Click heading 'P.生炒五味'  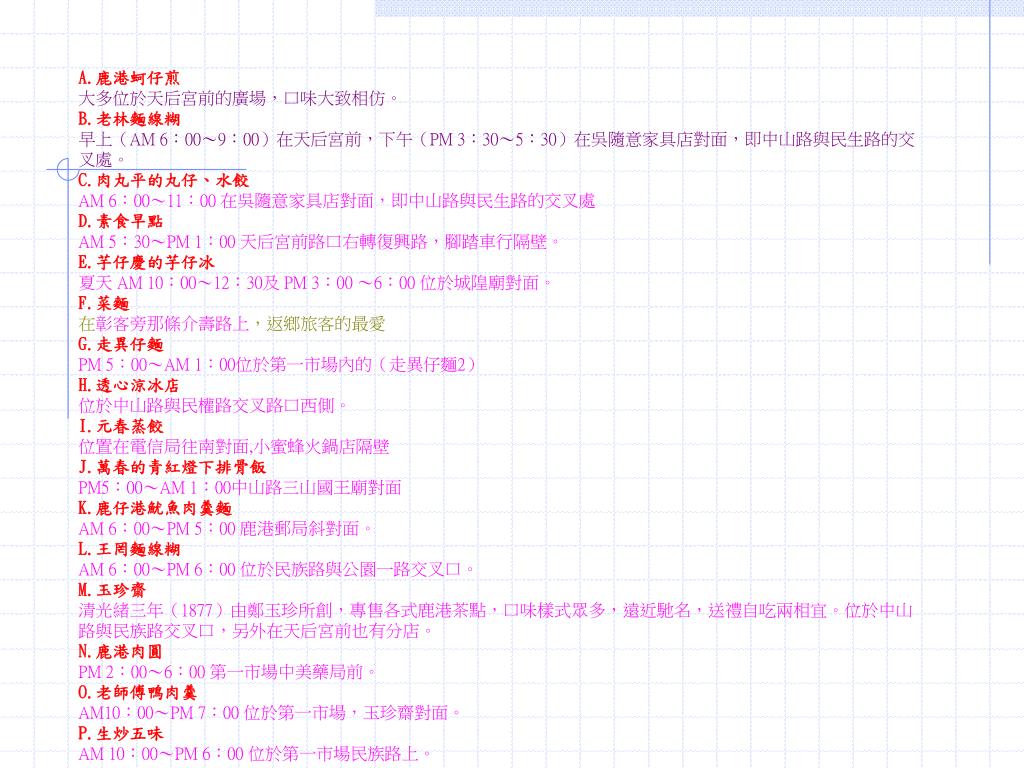tap(120, 733)
